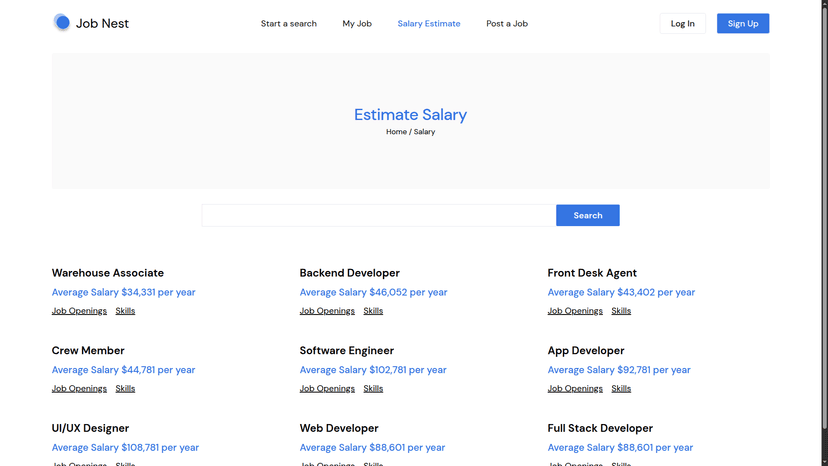Open Skills for Warehouse Associate

point(125,311)
